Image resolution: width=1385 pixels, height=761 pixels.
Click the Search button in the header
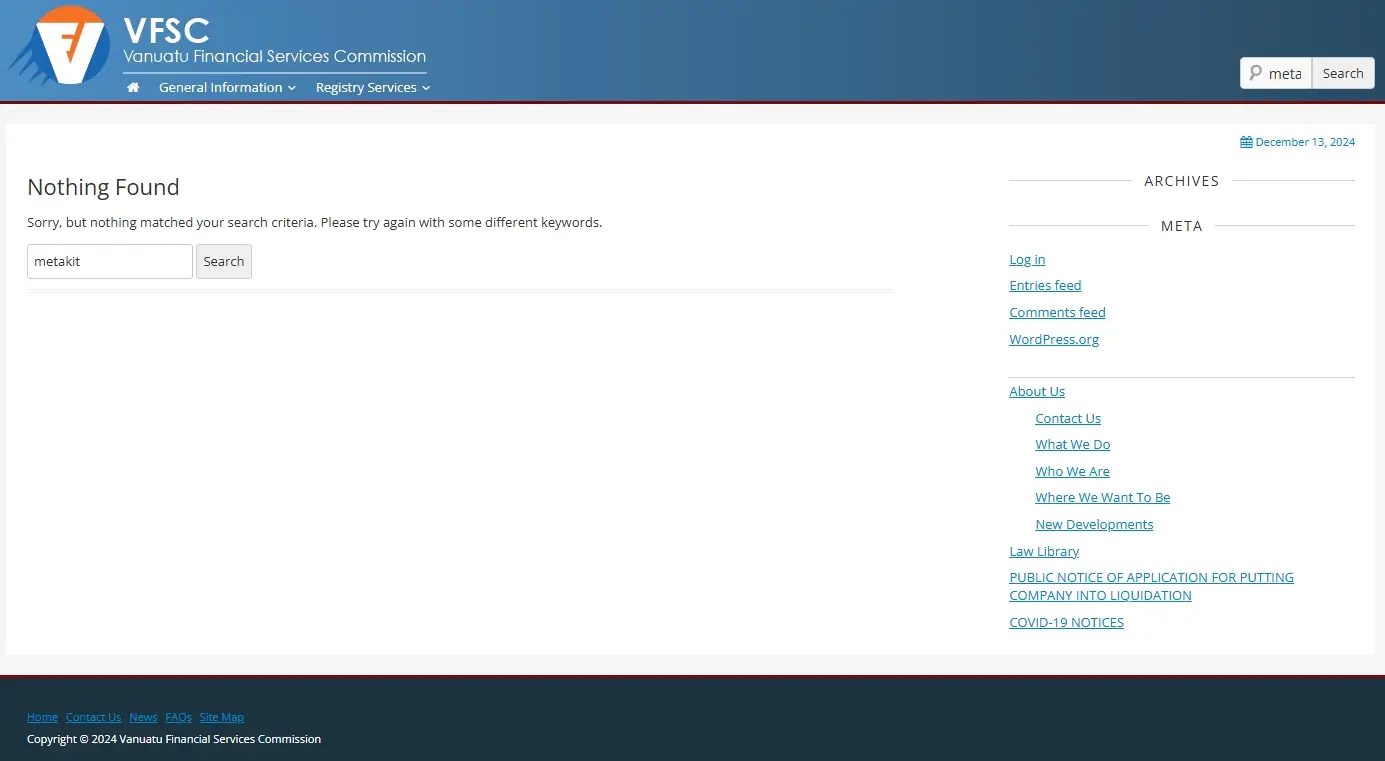(1342, 72)
